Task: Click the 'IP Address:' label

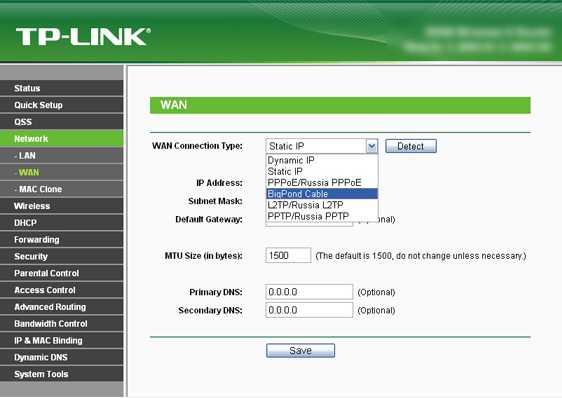Action: 219,183
